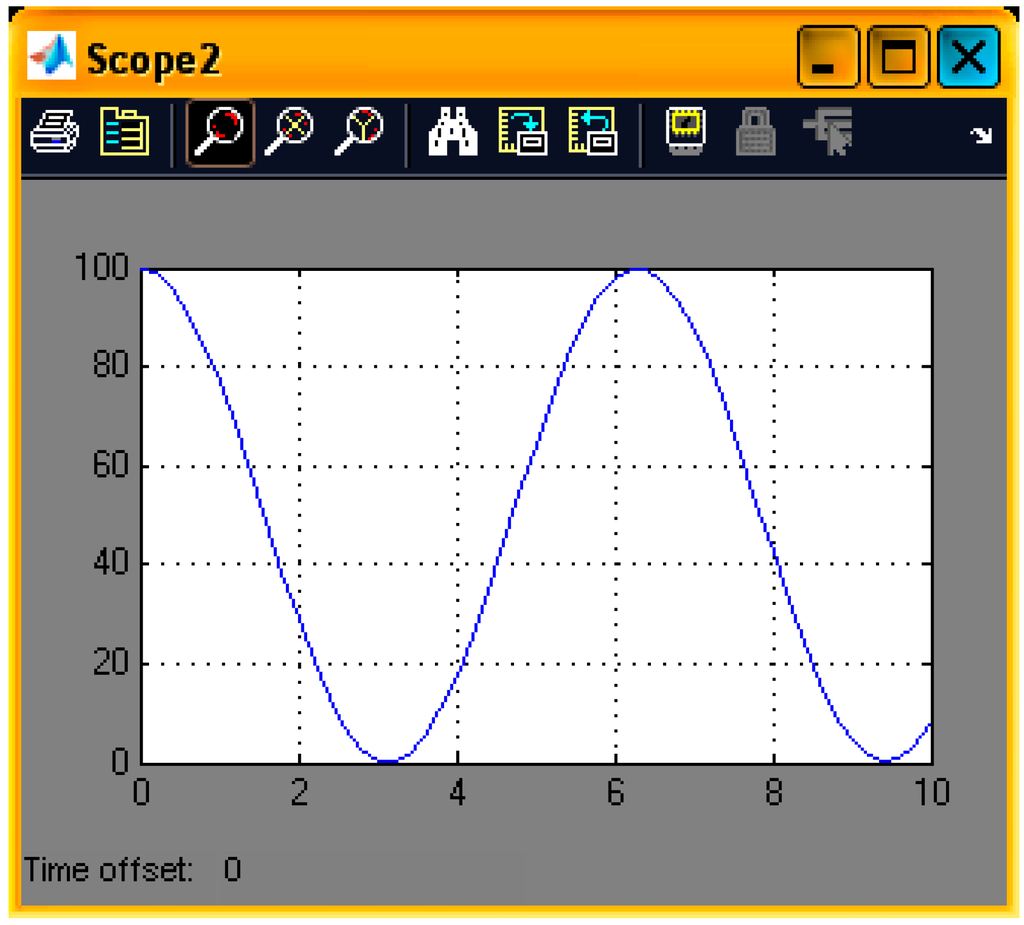
Task: Click the Print icon in the toolbar
Action: (53, 132)
